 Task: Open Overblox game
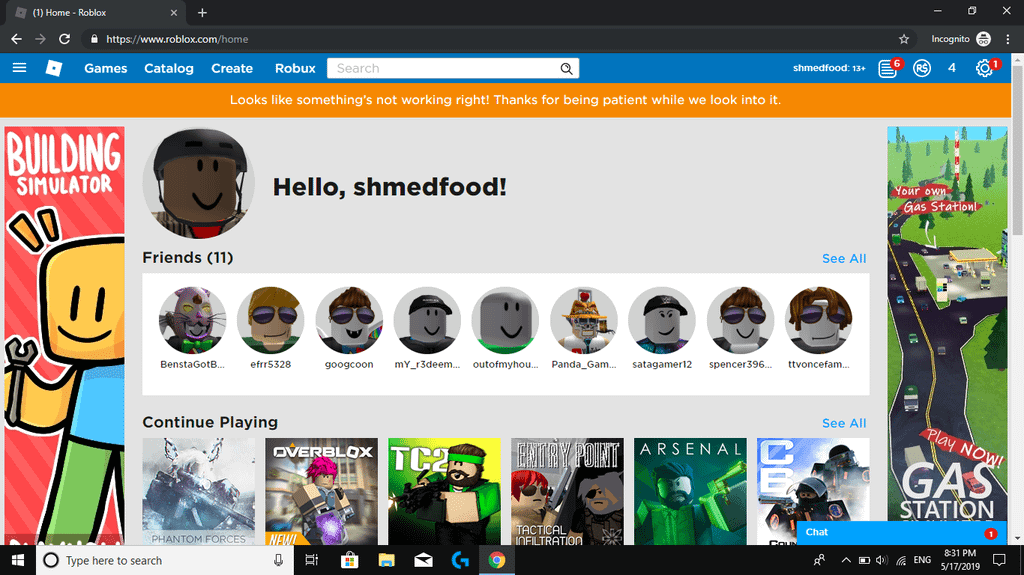pos(321,491)
